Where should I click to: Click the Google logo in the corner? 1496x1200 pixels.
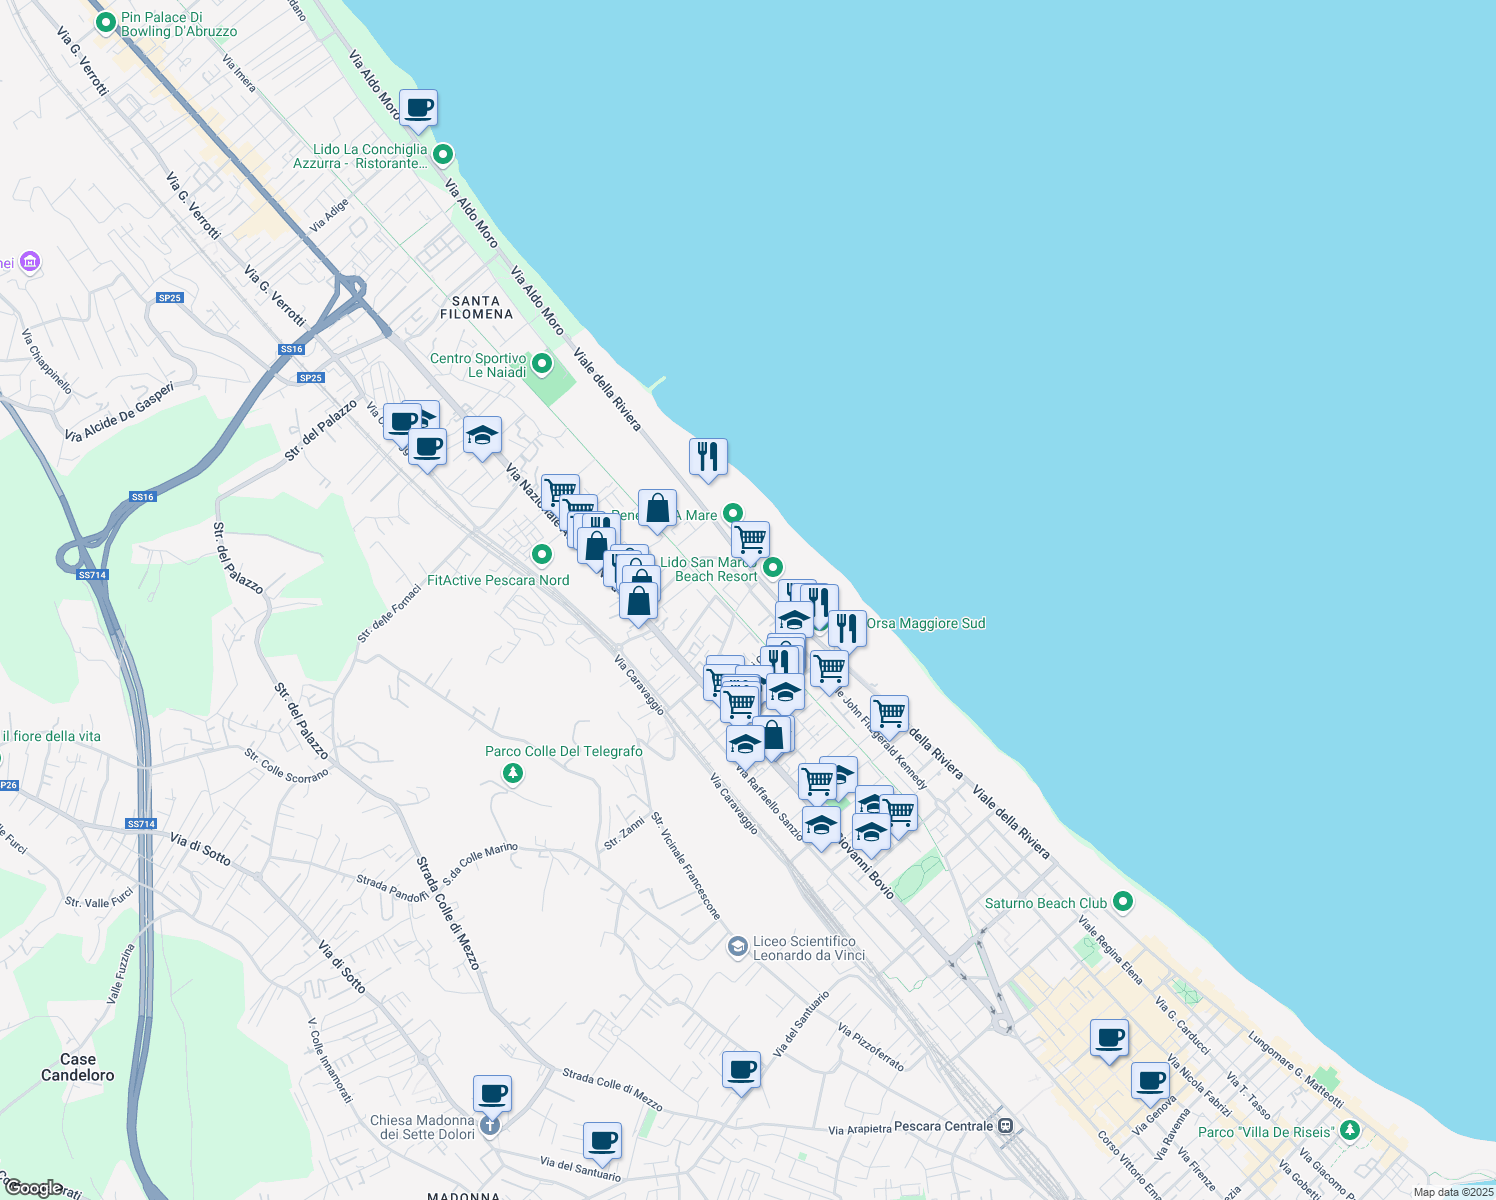[x=32, y=1188]
